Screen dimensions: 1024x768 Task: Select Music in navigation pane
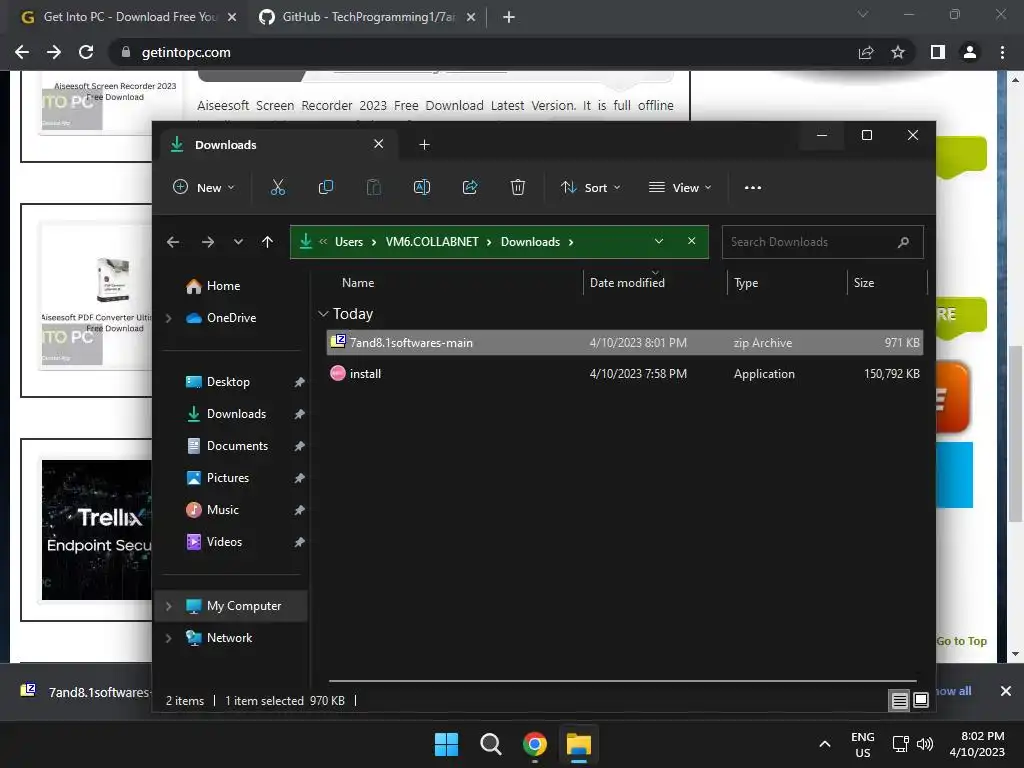(223, 510)
